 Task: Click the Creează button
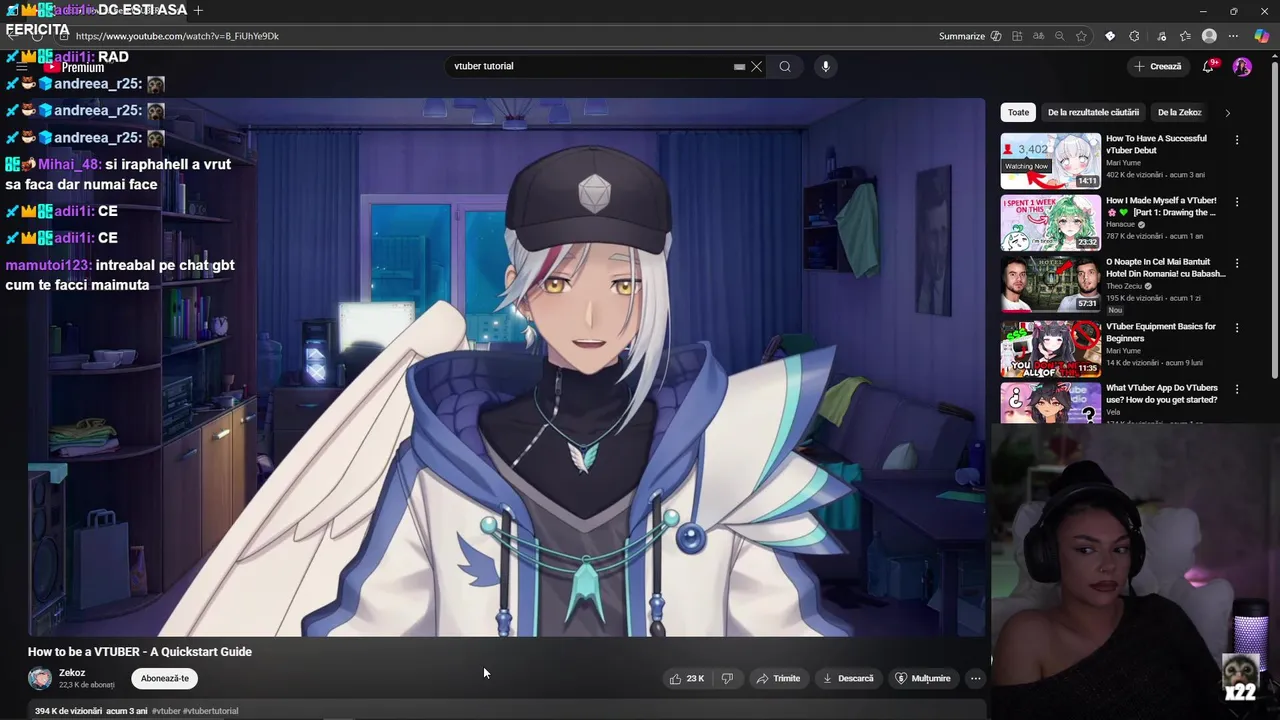pos(1158,66)
